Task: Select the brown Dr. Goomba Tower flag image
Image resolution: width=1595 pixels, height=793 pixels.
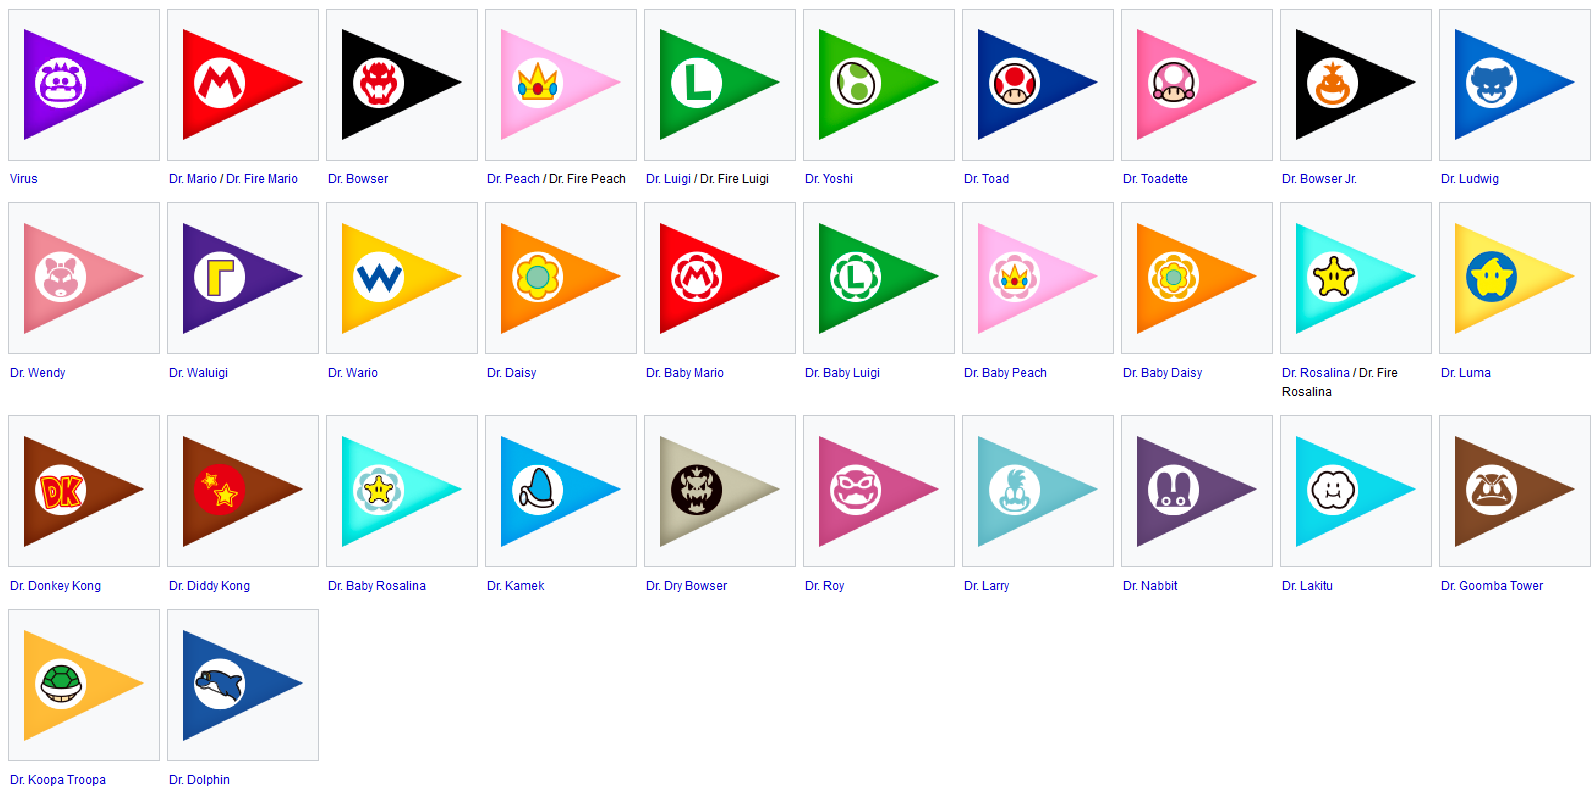Action: point(1515,491)
